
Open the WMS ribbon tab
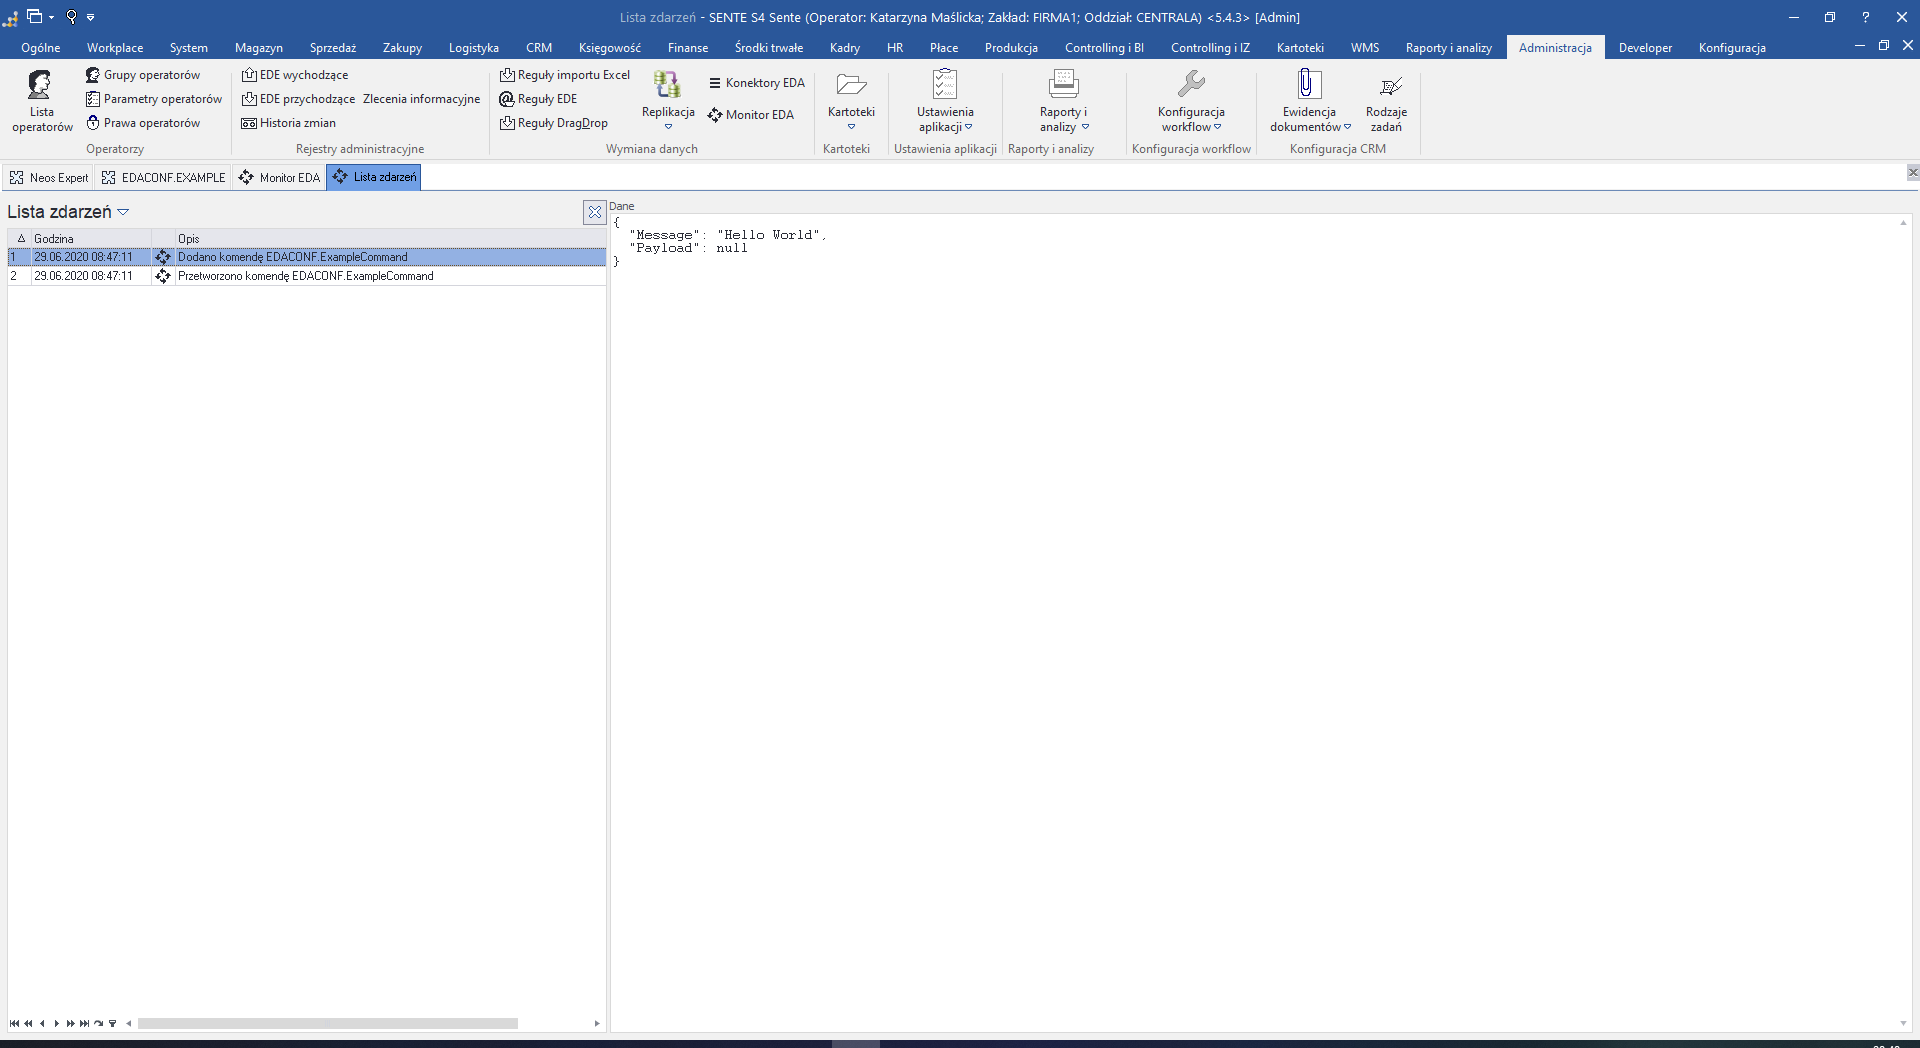pos(1364,48)
